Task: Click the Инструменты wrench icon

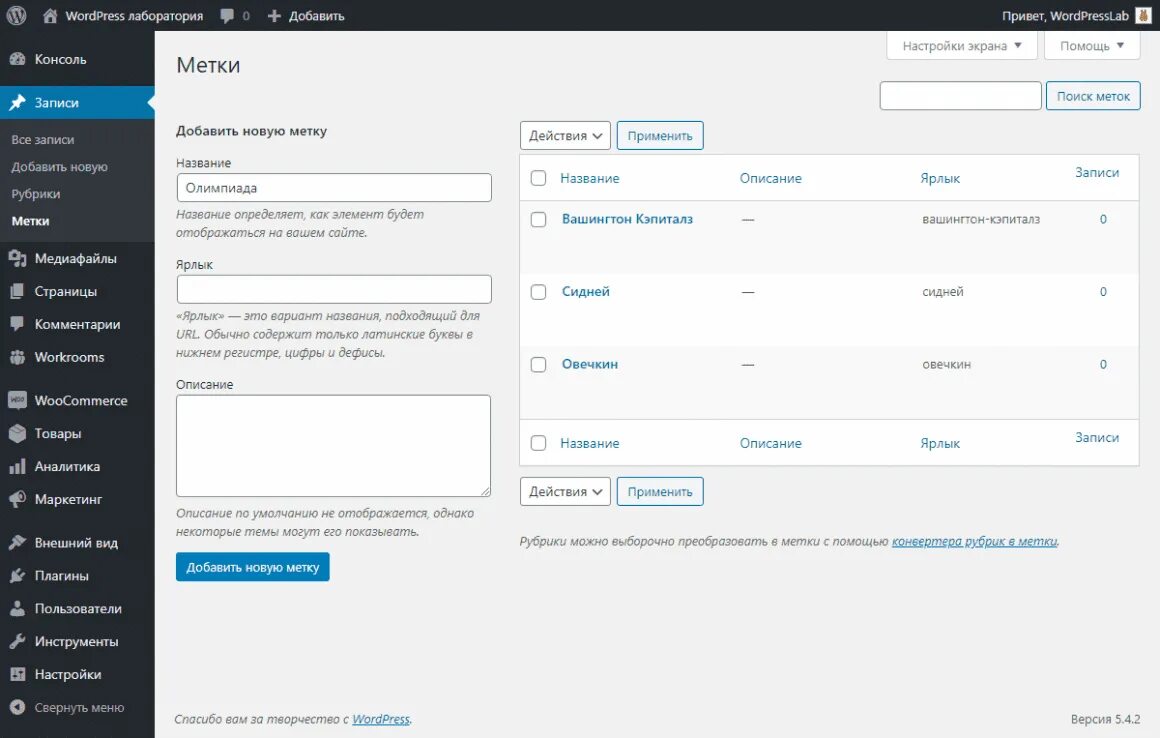Action: (x=17, y=641)
